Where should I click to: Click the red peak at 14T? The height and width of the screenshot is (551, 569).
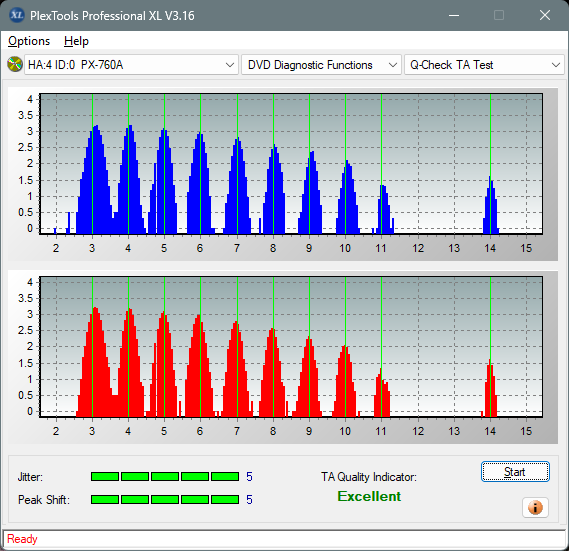point(490,388)
